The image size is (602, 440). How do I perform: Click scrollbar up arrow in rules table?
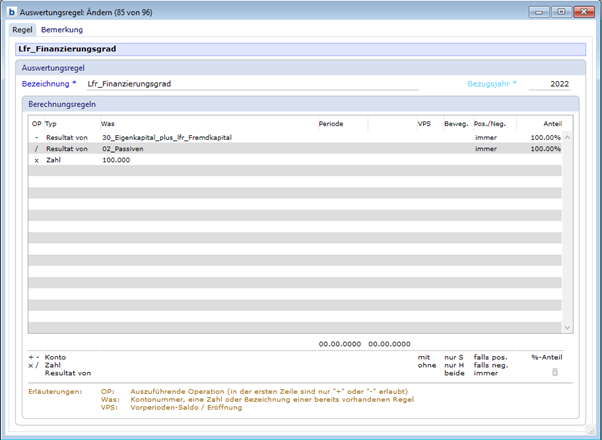pyautogui.click(x=567, y=137)
